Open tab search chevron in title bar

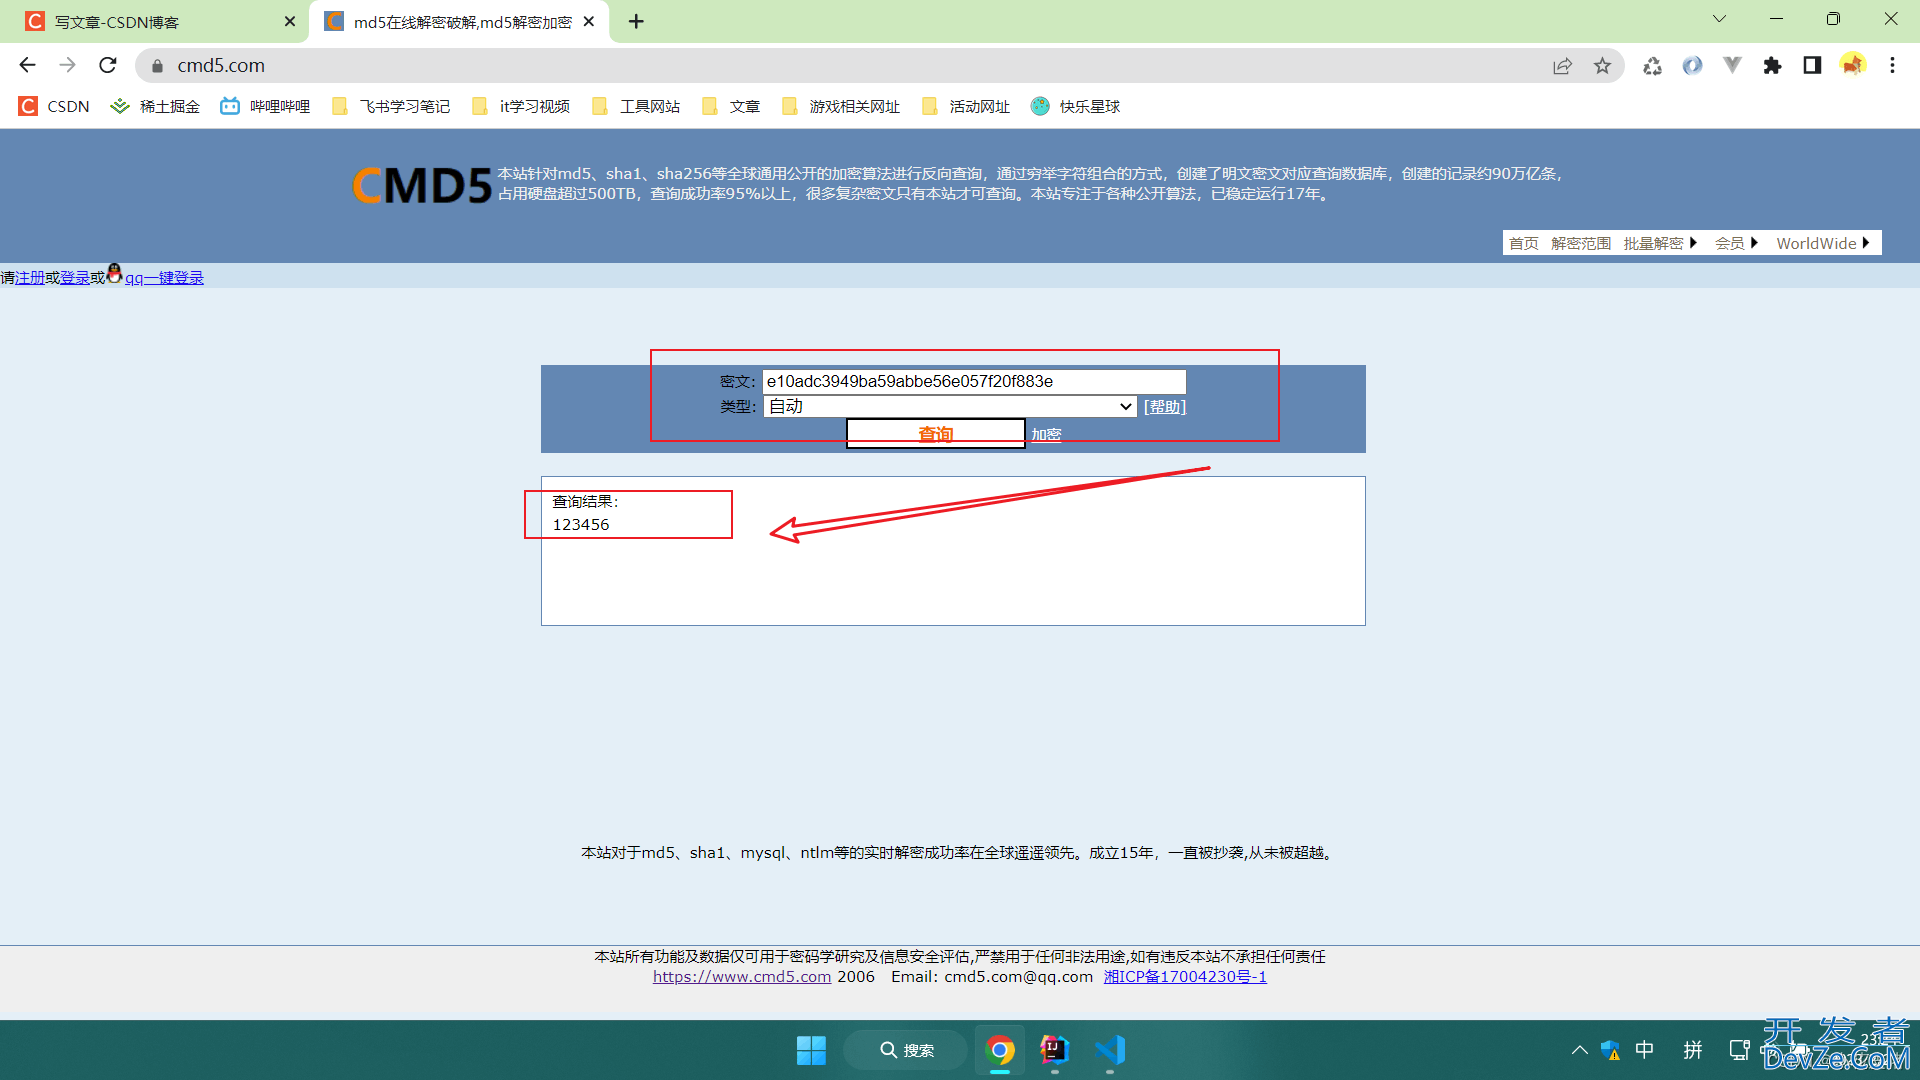[x=1719, y=19]
